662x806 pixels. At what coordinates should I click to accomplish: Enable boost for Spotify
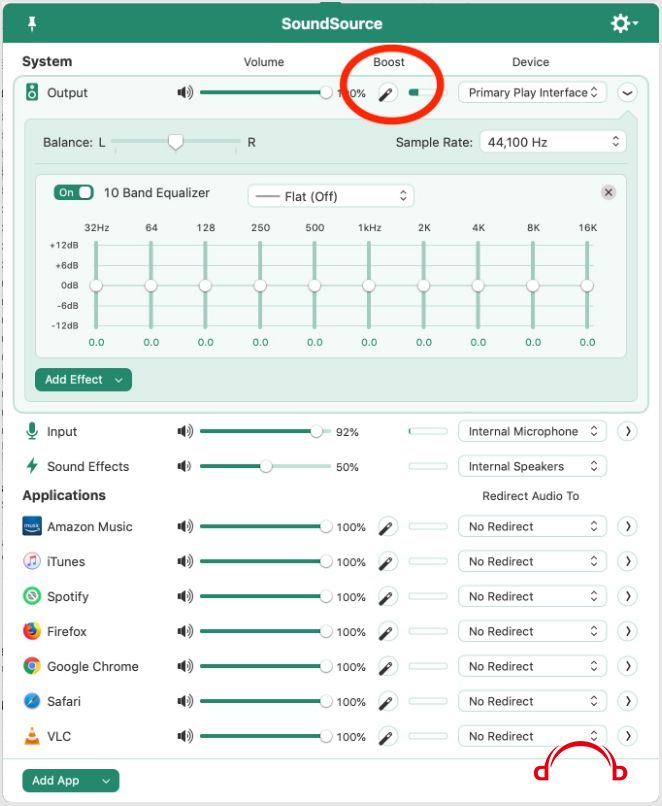pos(388,597)
